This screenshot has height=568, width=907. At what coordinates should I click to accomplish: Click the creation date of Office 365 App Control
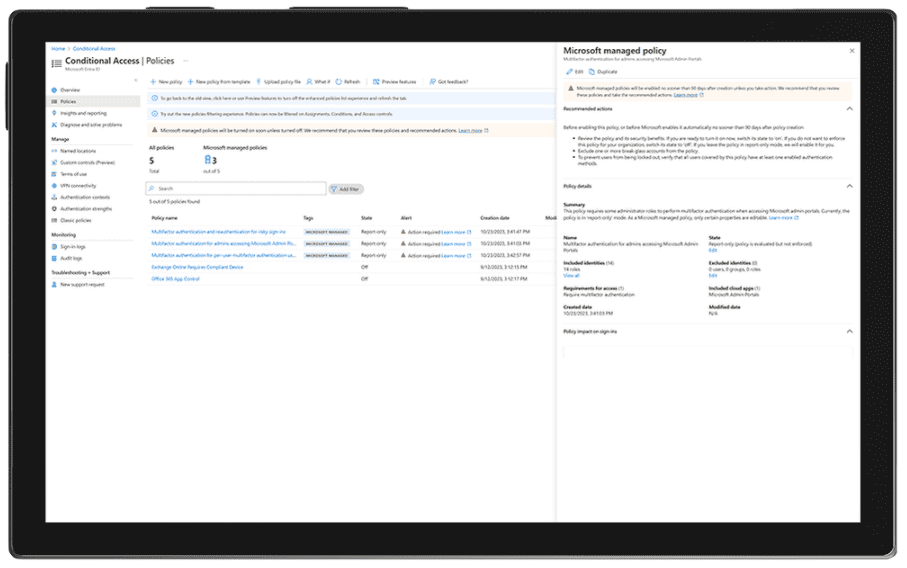tap(504, 279)
